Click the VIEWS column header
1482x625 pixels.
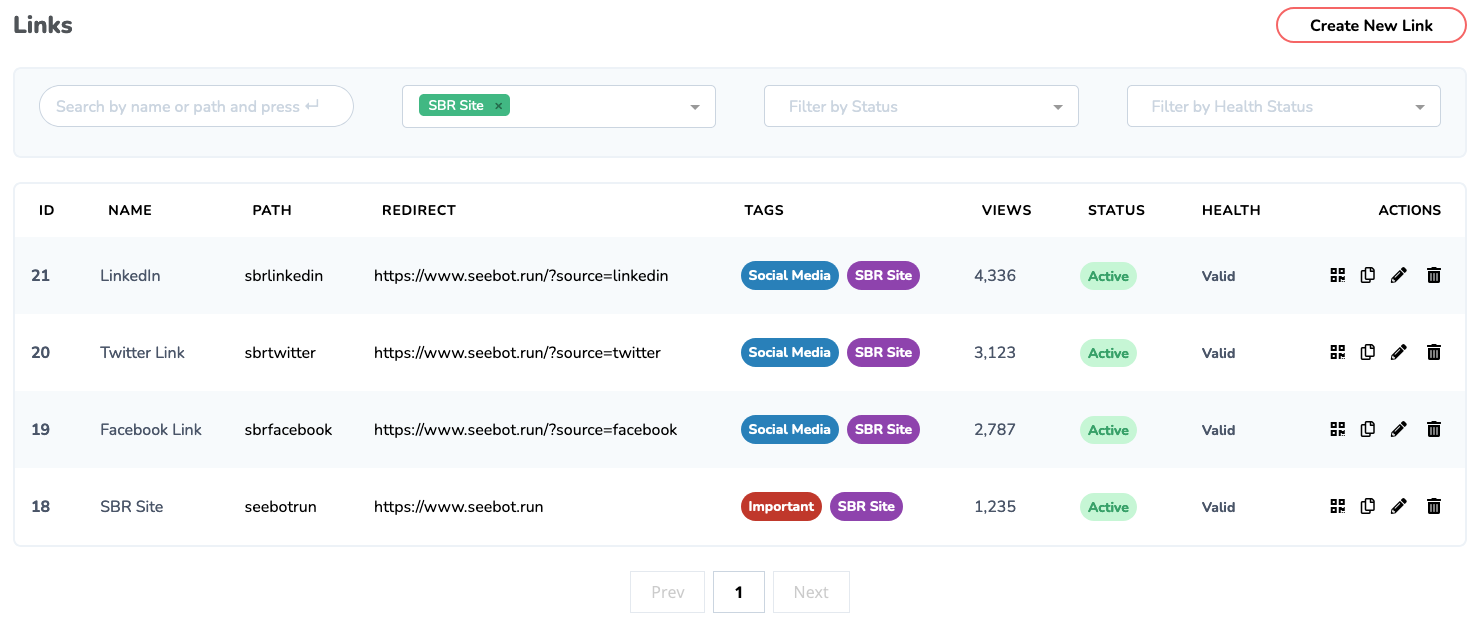tap(1007, 210)
